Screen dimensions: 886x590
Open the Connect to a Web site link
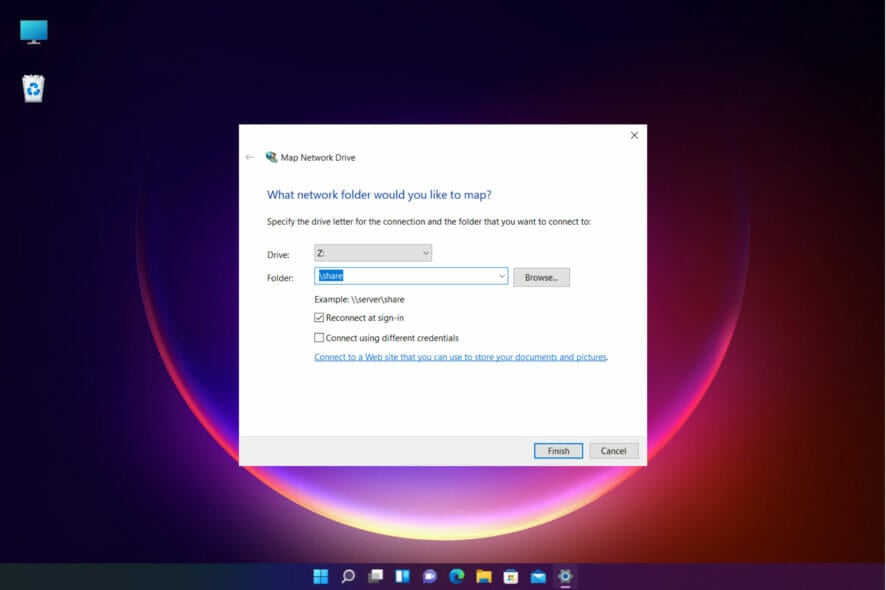[x=461, y=357]
